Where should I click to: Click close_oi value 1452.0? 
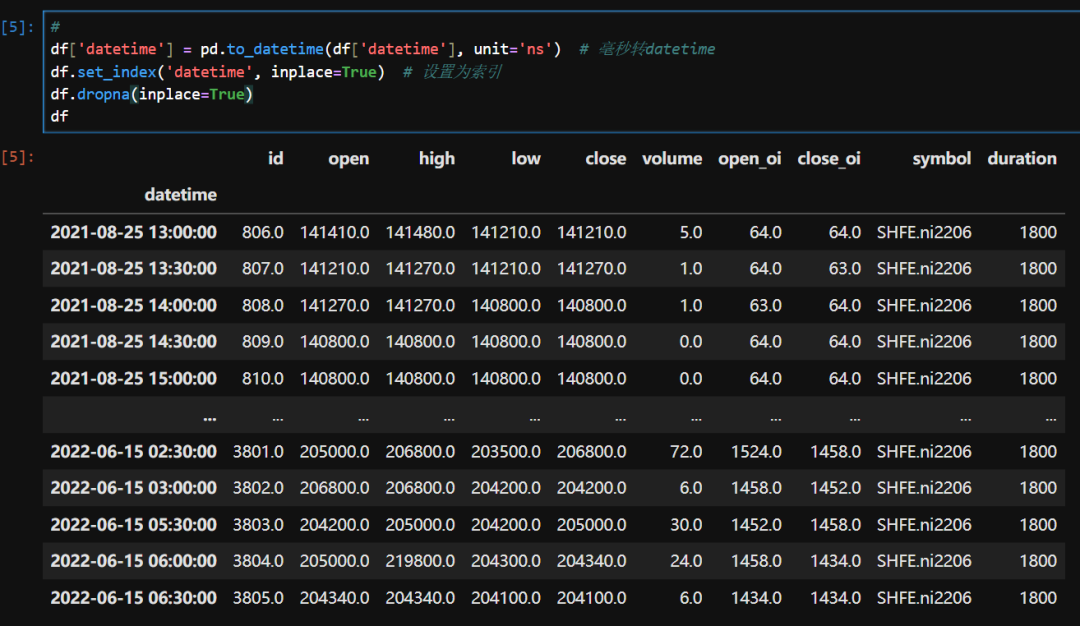point(835,488)
